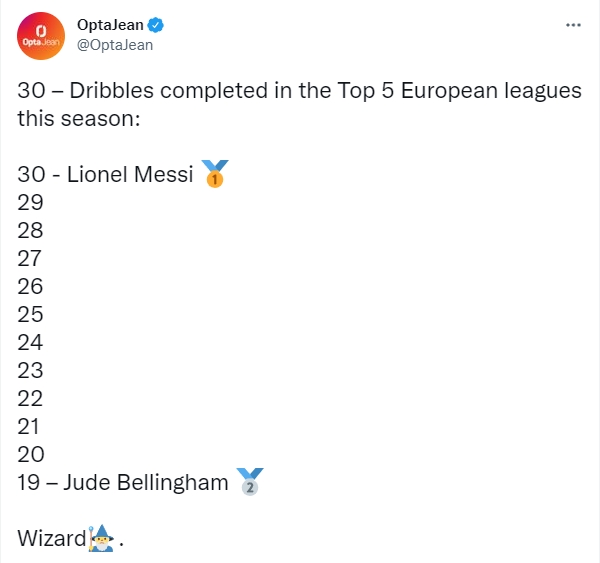Click the number 25 in the list

pos(30,314)
